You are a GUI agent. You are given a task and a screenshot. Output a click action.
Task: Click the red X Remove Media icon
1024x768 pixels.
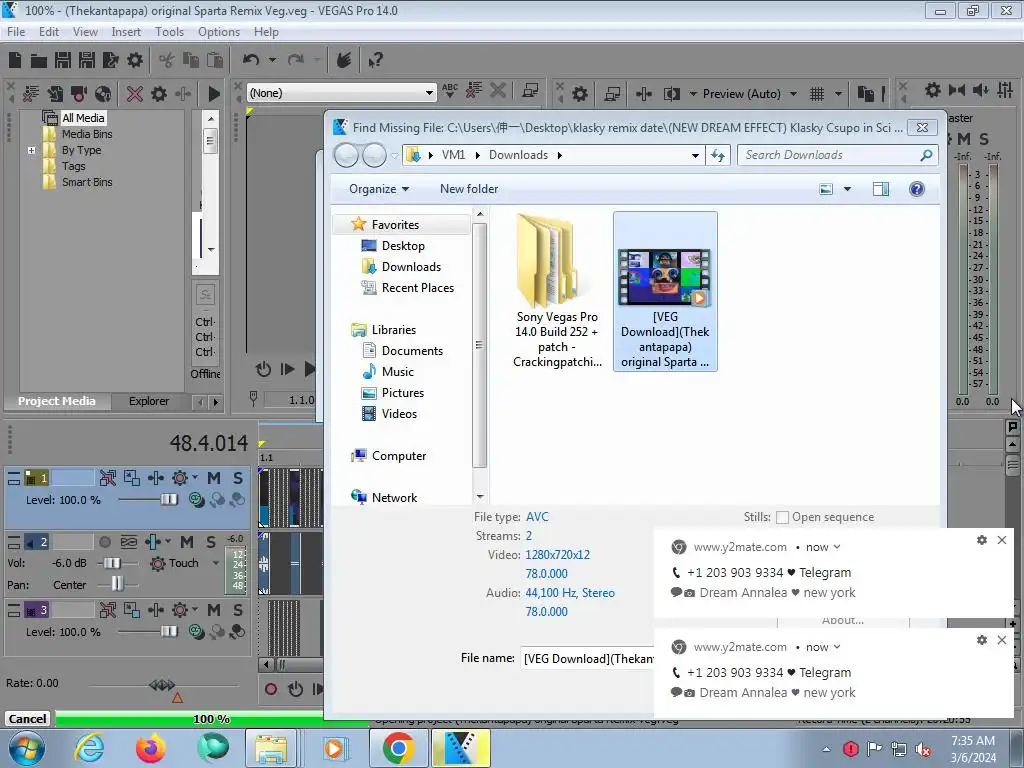click(135, 93)
